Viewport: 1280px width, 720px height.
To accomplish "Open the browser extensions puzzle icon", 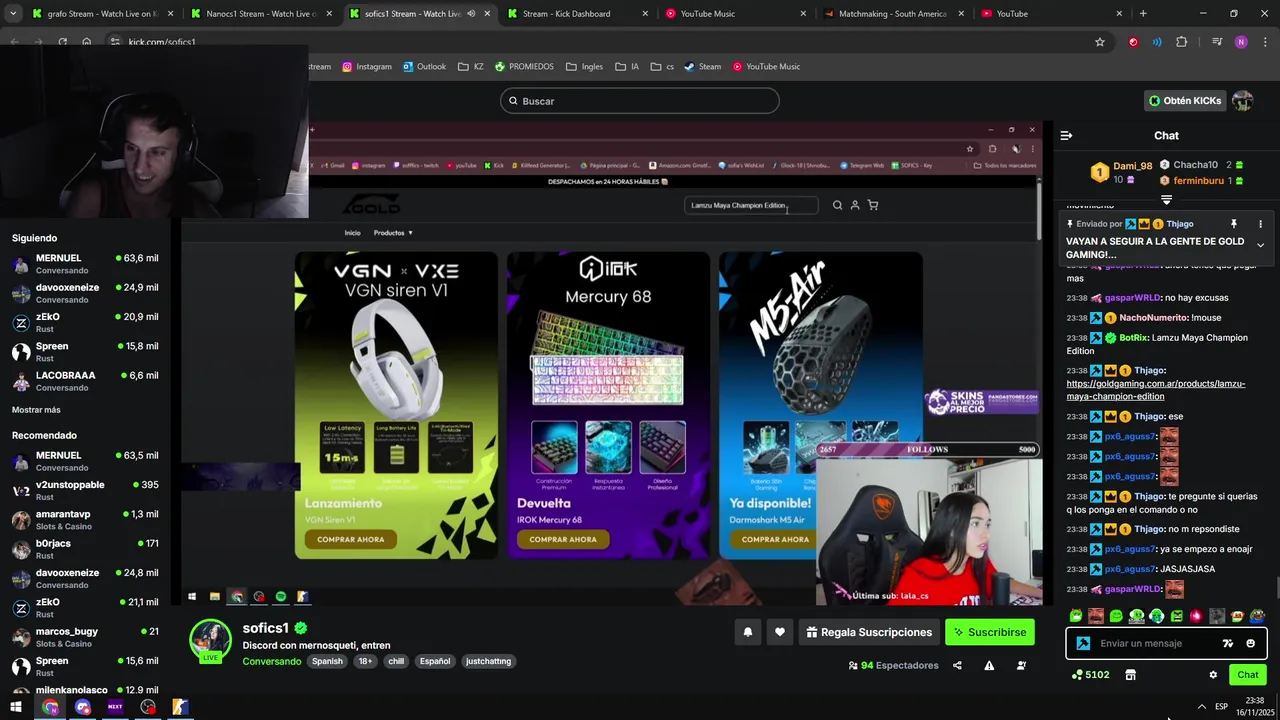I will 1182,42.
